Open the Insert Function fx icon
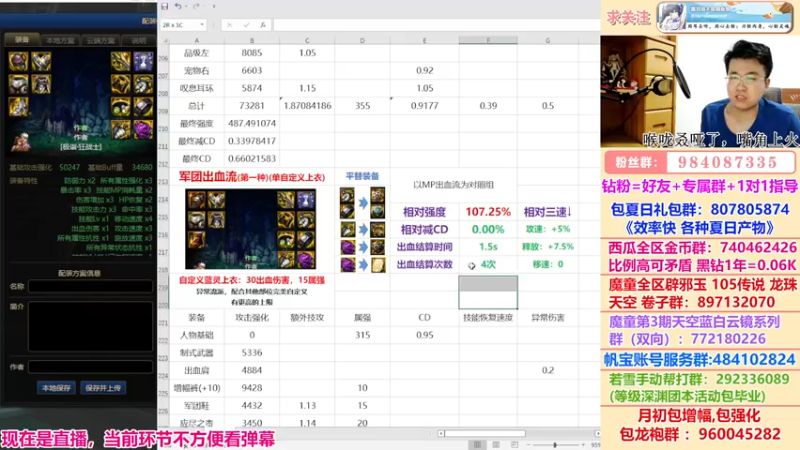This screenshot has height=450, width=800. pyautogui.click(x=263, y=24)
